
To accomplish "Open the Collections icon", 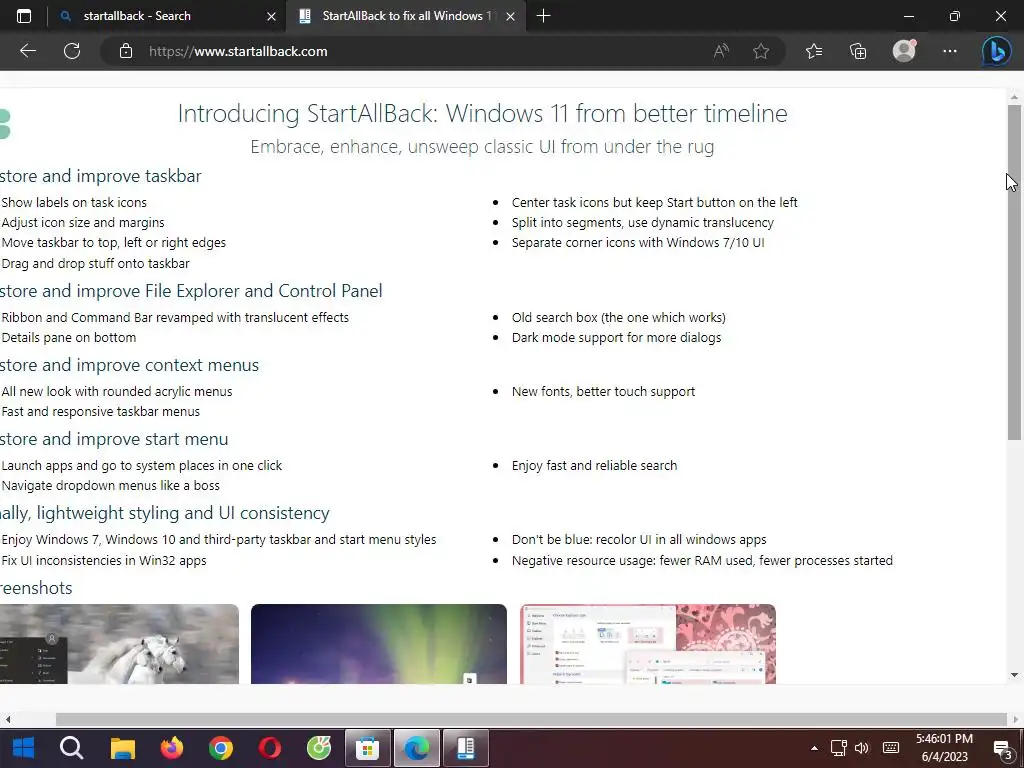I will (858, 51).
